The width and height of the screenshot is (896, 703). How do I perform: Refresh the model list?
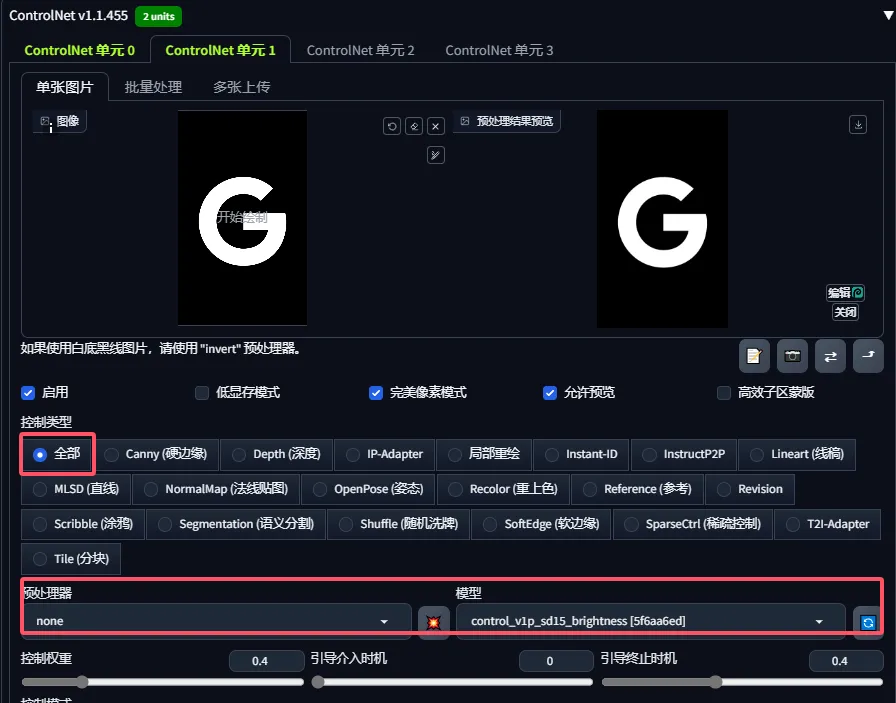click(868, 622)
